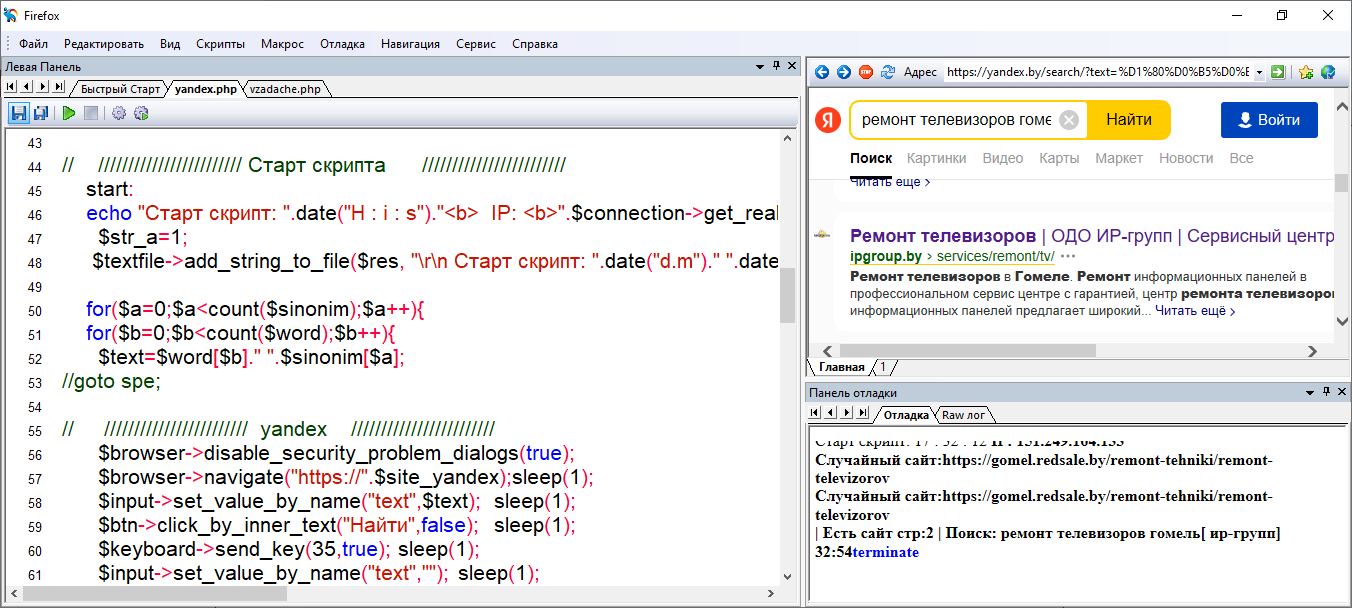This screenshot has width=1352, height=608.
Task: Click the browser Back arrow icon
Action: [x=822, y=72]
